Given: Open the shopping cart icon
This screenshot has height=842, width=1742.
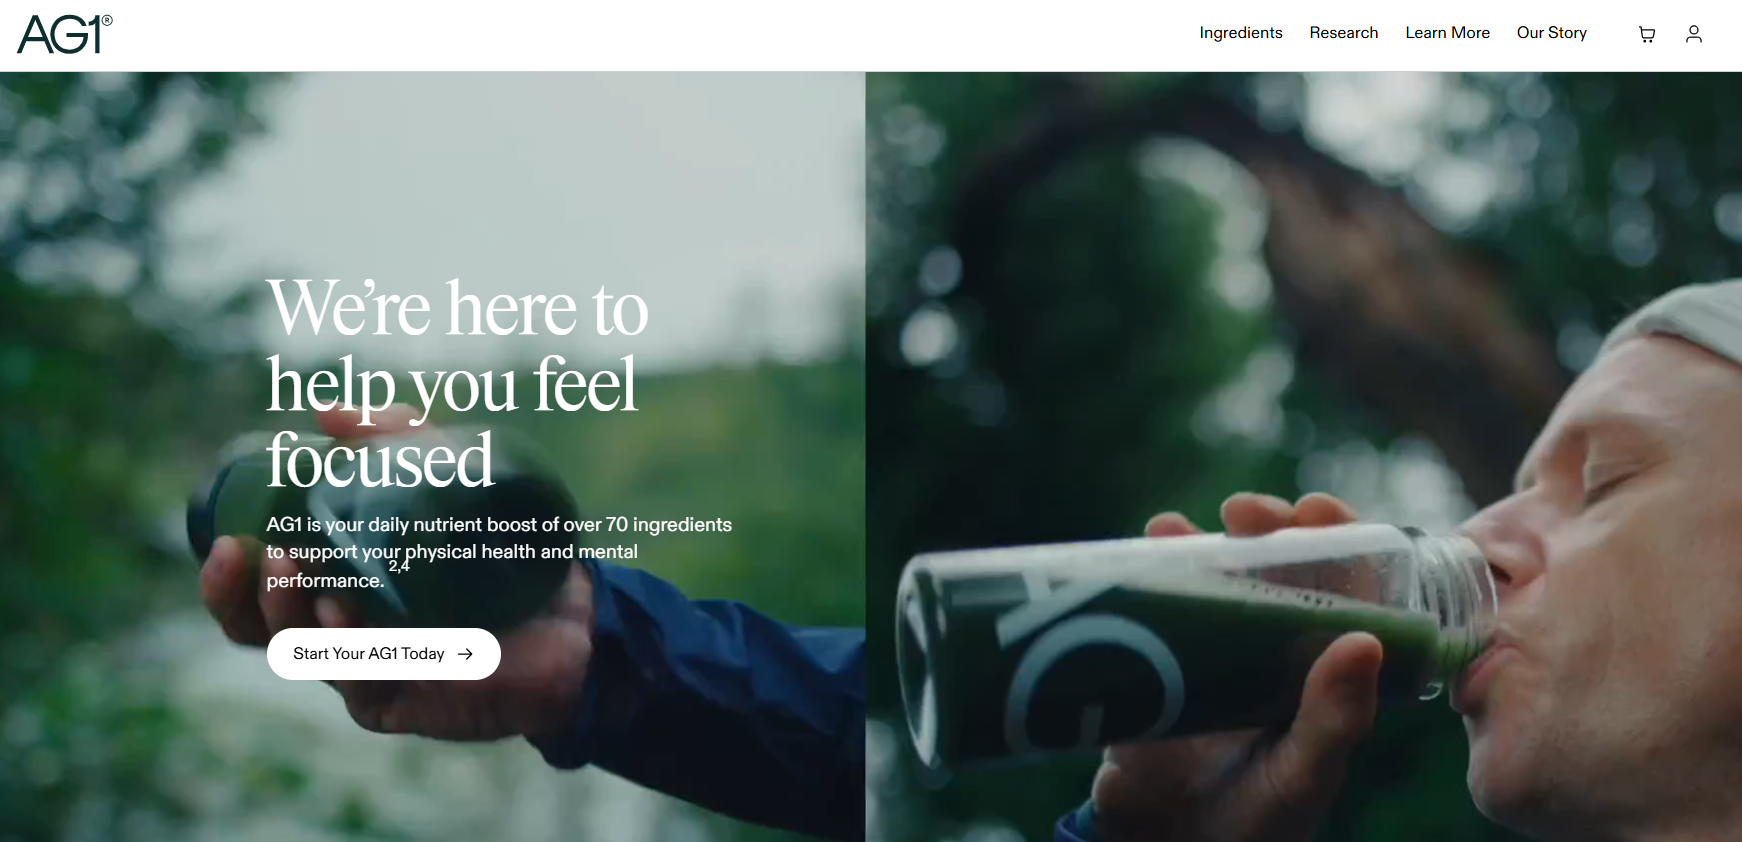Looking at the screenshot, I should click(x=1647, y=34).
